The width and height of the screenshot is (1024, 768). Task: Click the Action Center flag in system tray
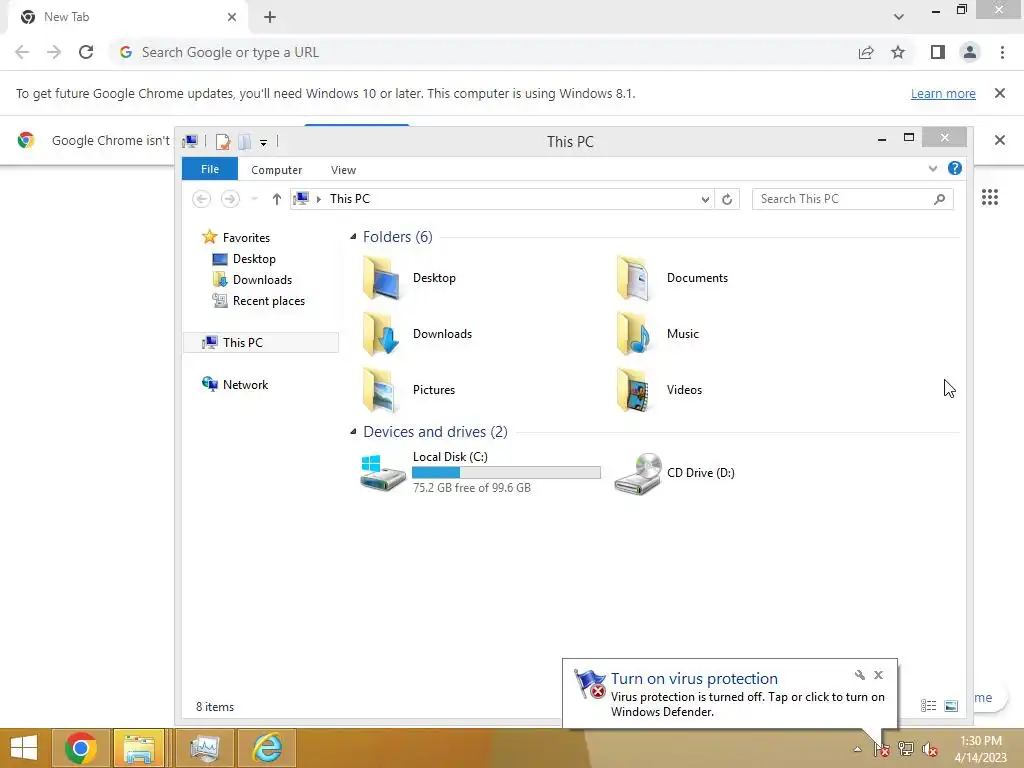882,748
